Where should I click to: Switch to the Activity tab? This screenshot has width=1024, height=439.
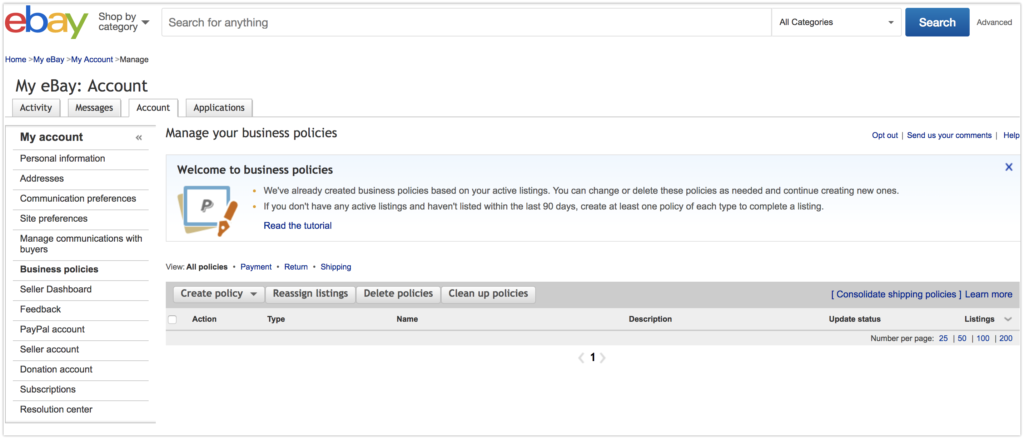coord(36,108)
